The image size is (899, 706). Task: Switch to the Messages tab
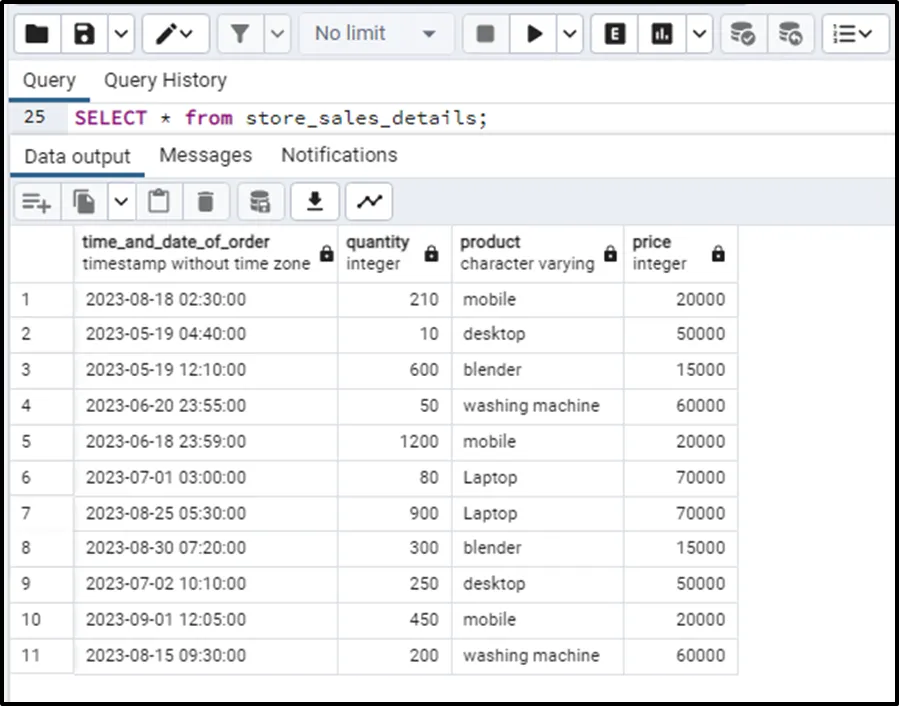click(205, 155)
